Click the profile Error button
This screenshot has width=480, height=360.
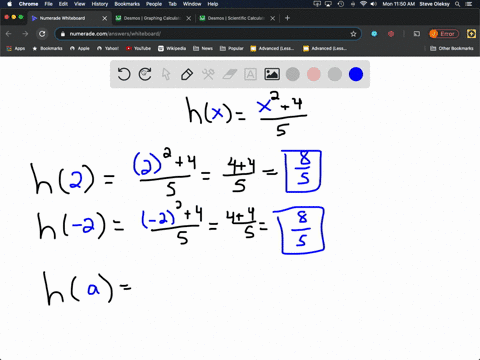(444, 34)
